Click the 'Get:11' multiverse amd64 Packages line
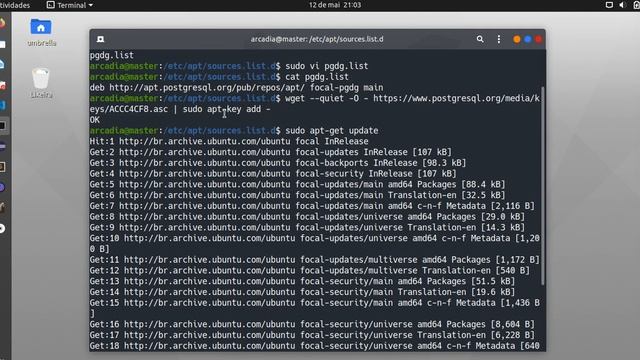Viewport: 640px width, 360px height. click(x=314, y=260)
